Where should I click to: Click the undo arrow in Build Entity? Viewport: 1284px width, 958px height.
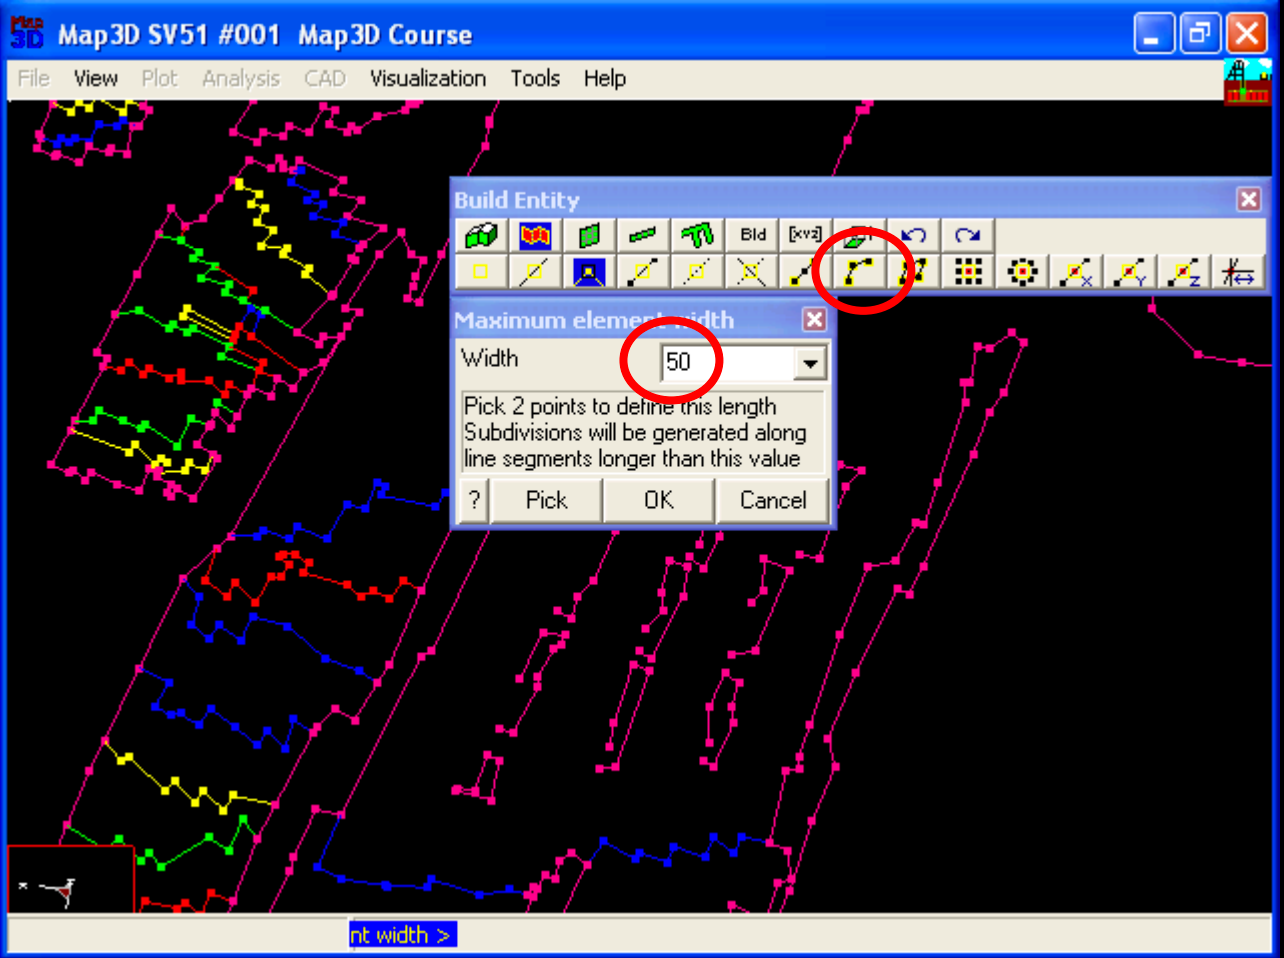(913, 235)
